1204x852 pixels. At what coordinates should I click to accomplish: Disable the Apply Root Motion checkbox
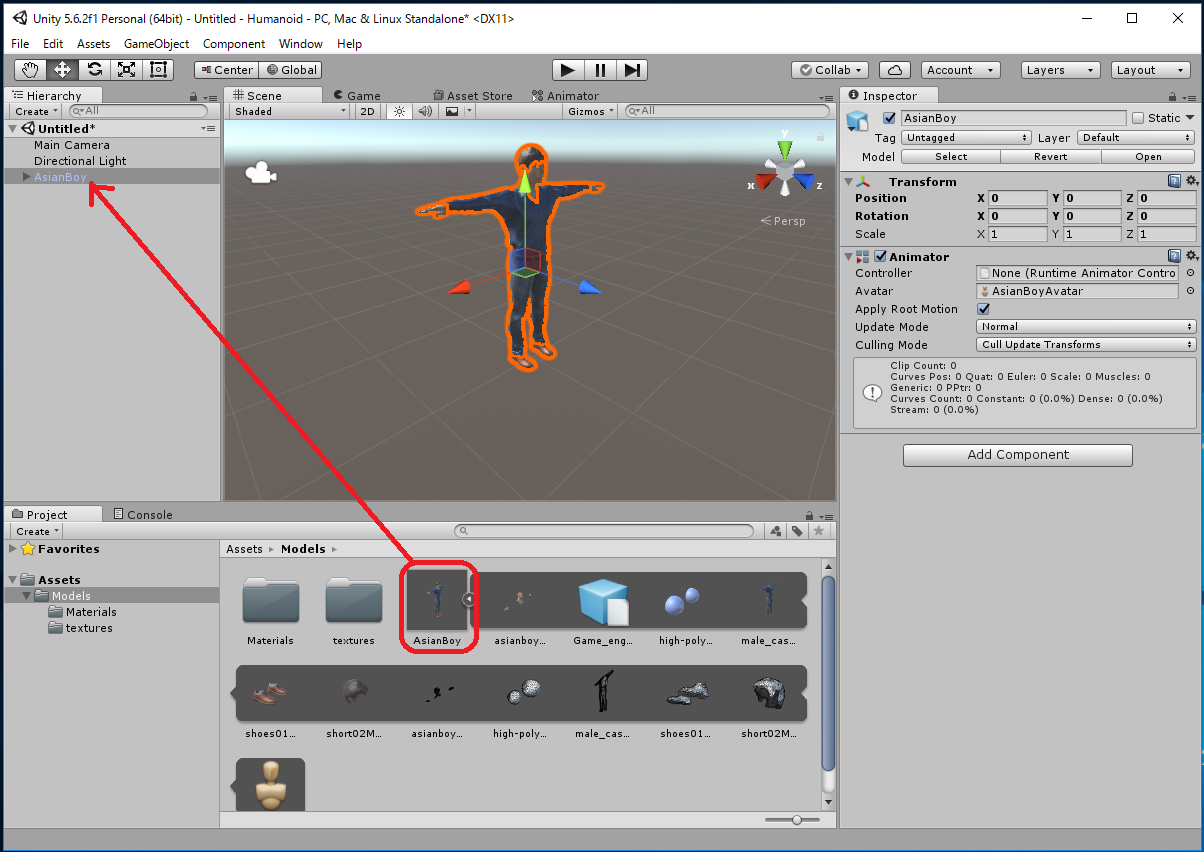(x=983, y=309)
